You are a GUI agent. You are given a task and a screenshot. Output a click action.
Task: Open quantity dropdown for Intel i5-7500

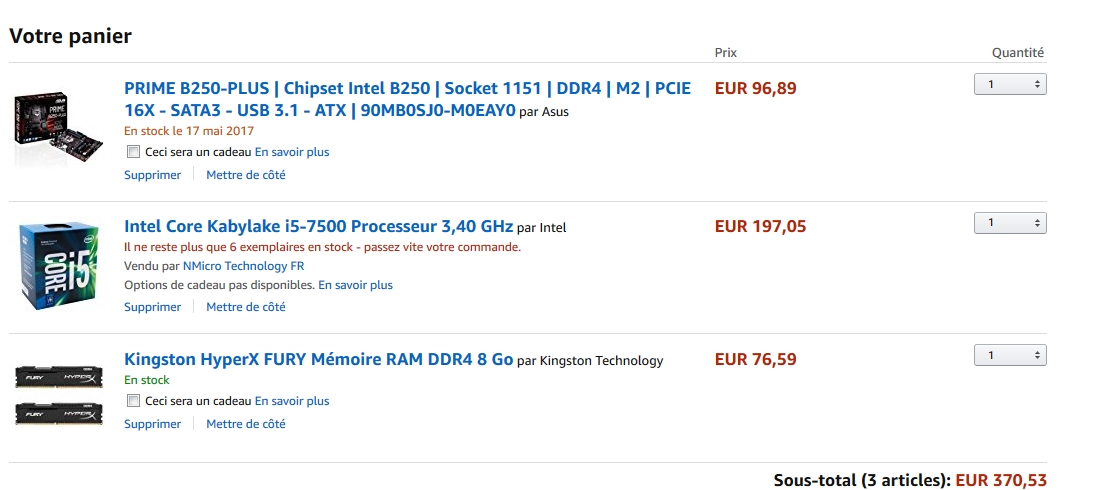tap(1010, 223)
